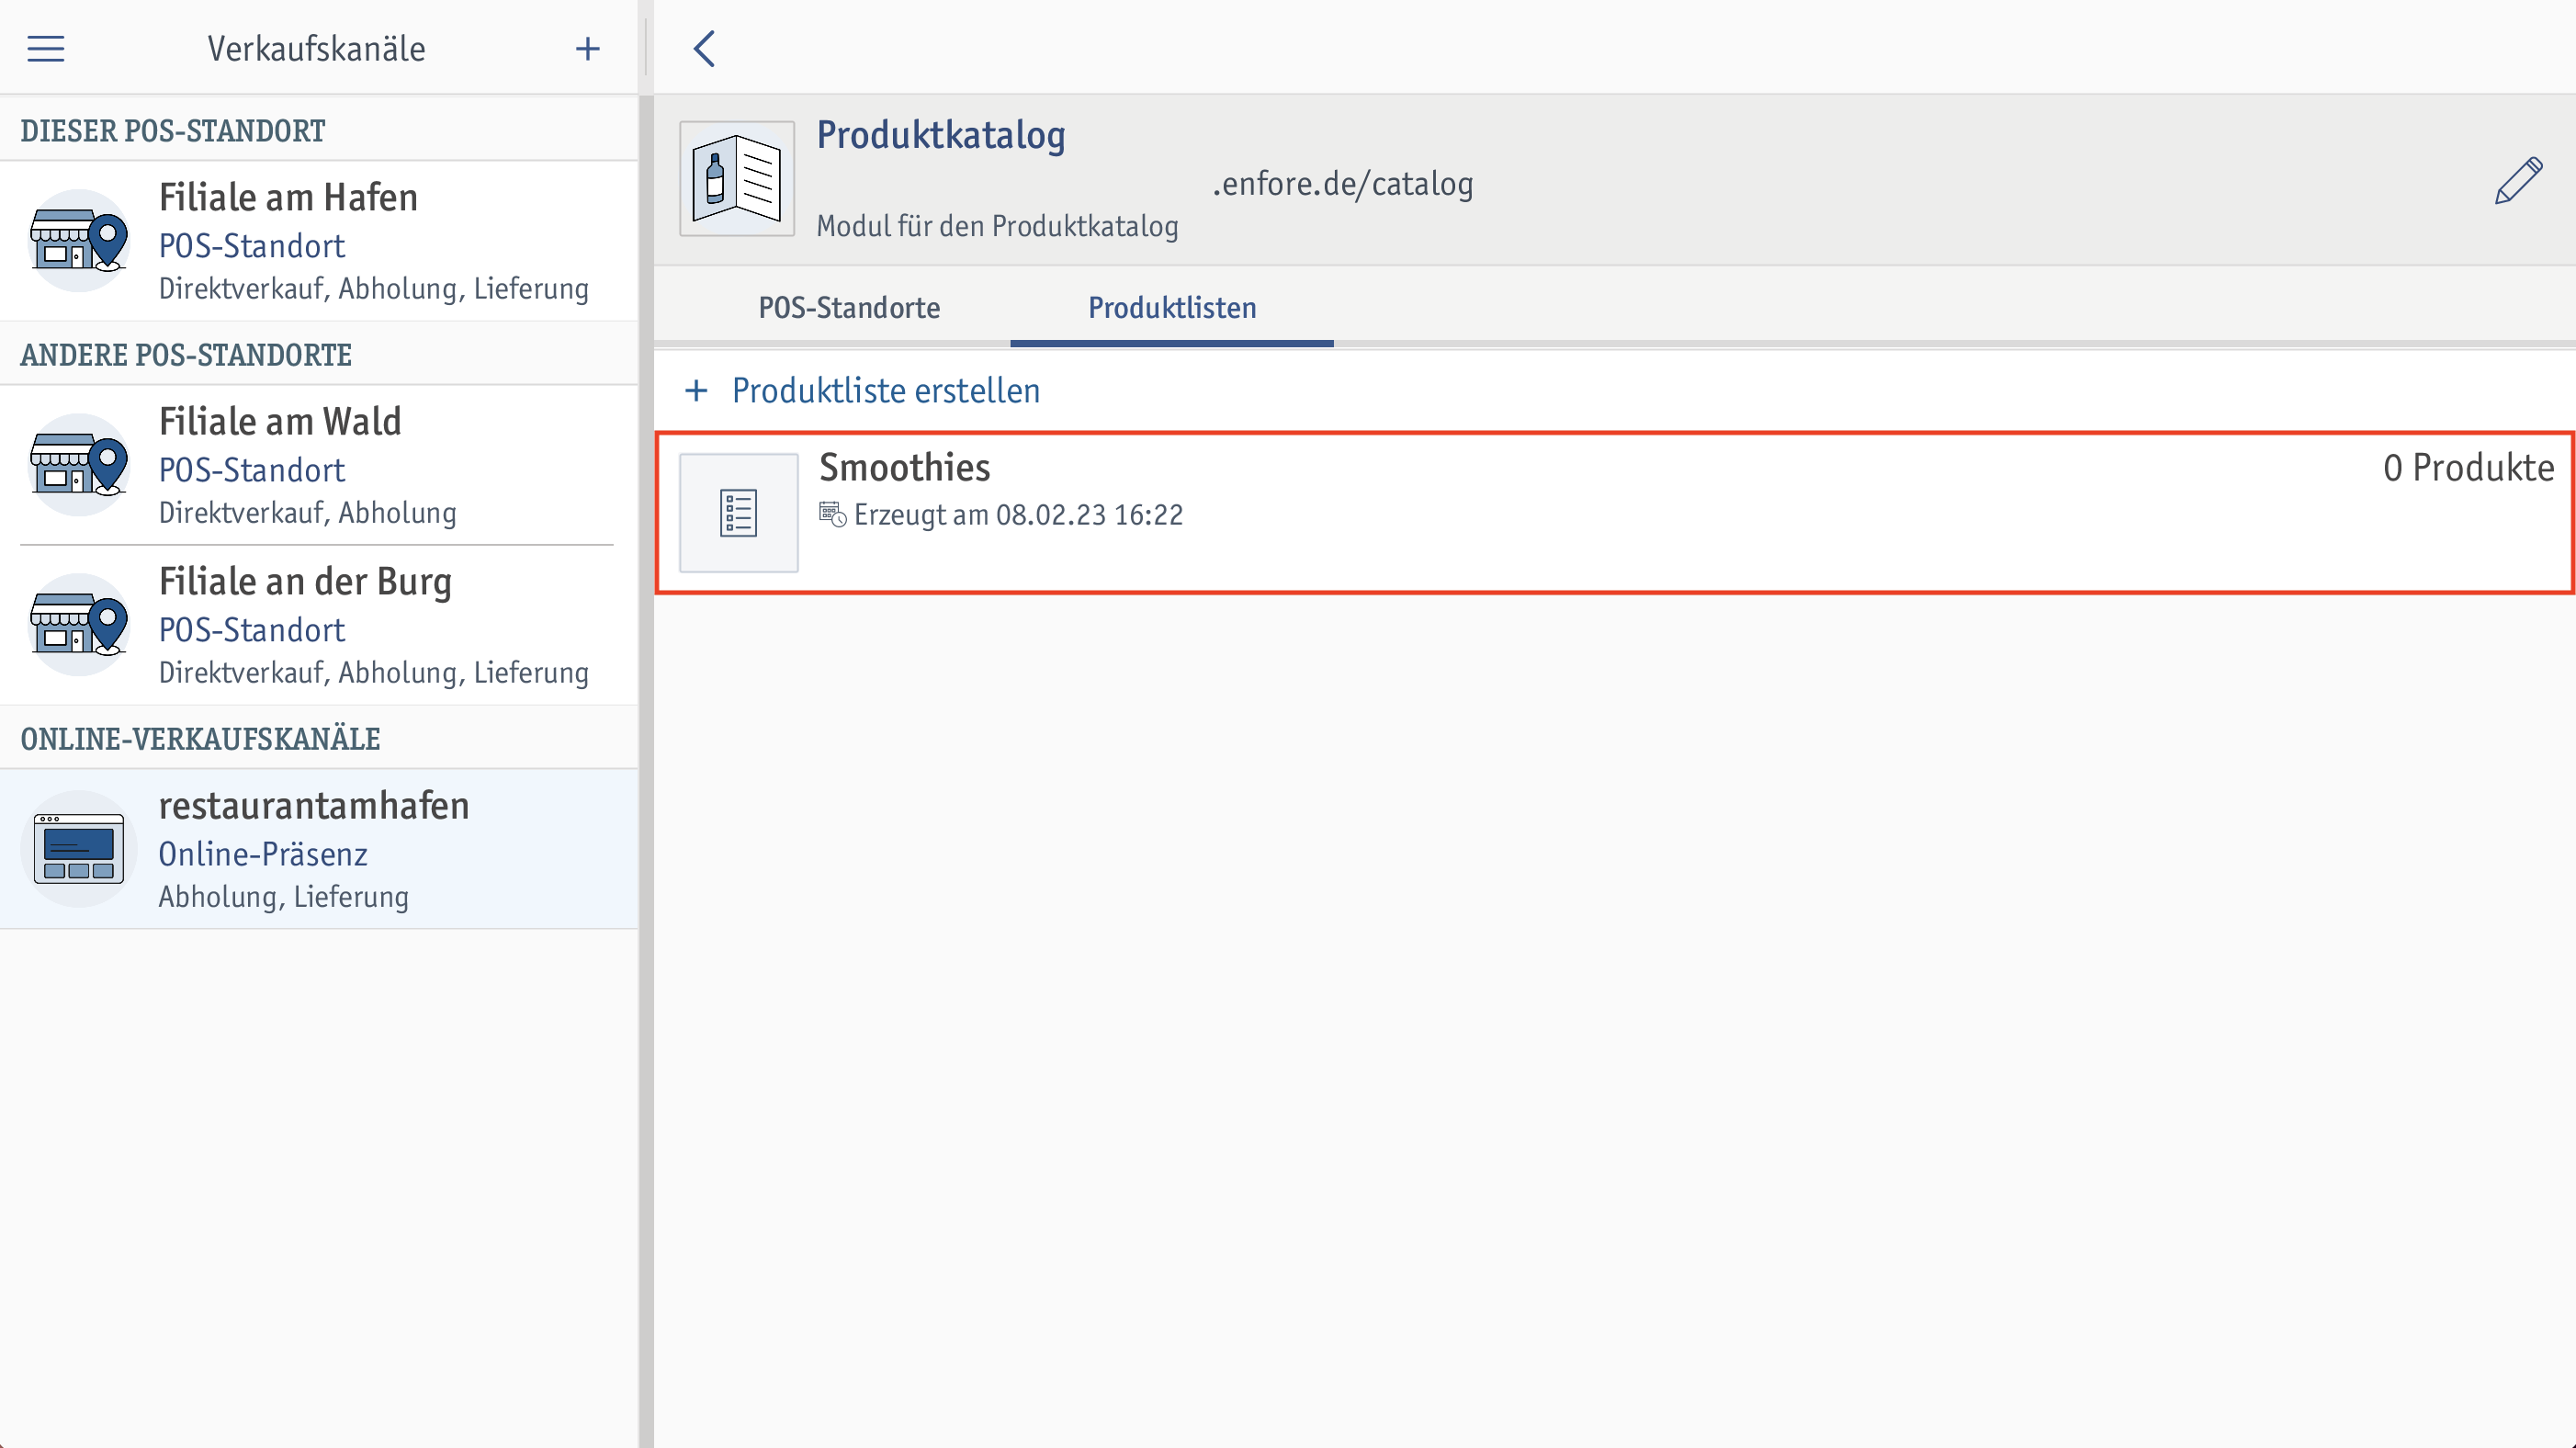The height and width of the screenshot is (1448, 2576).
Task: Click the ONLINE-VERKAUFSKANÄLE section header
Action: [200, 739]
